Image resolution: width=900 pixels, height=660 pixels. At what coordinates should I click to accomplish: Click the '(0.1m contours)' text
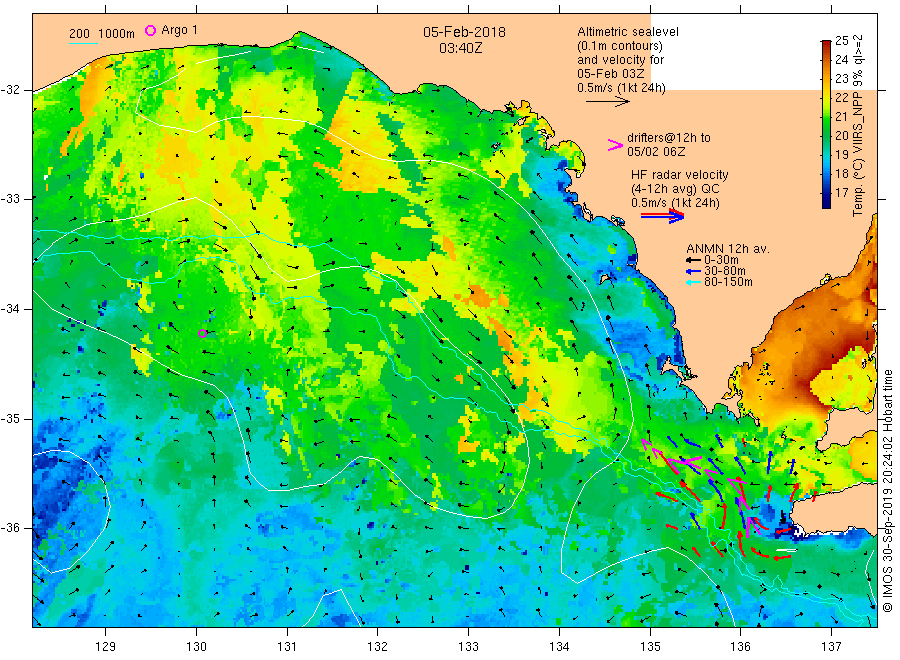point(620,46)
